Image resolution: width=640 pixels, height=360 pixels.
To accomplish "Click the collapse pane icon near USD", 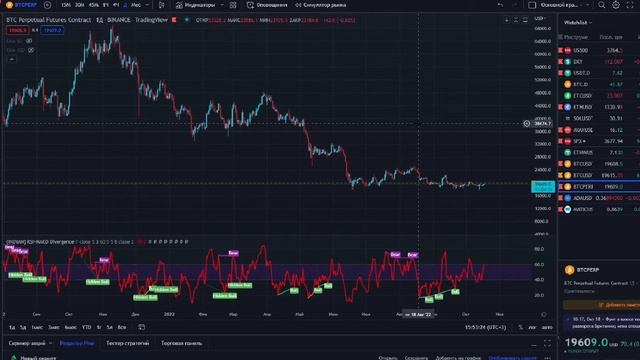I will coord(516,20).
